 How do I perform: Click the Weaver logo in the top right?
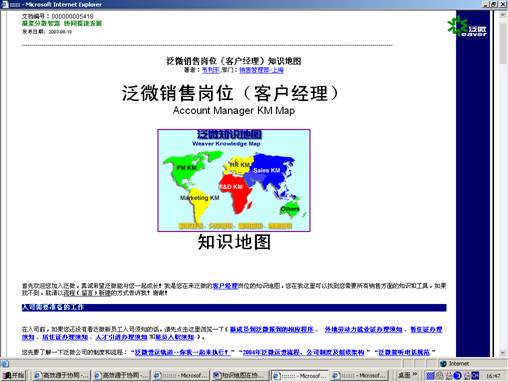[x=467, y=26]
